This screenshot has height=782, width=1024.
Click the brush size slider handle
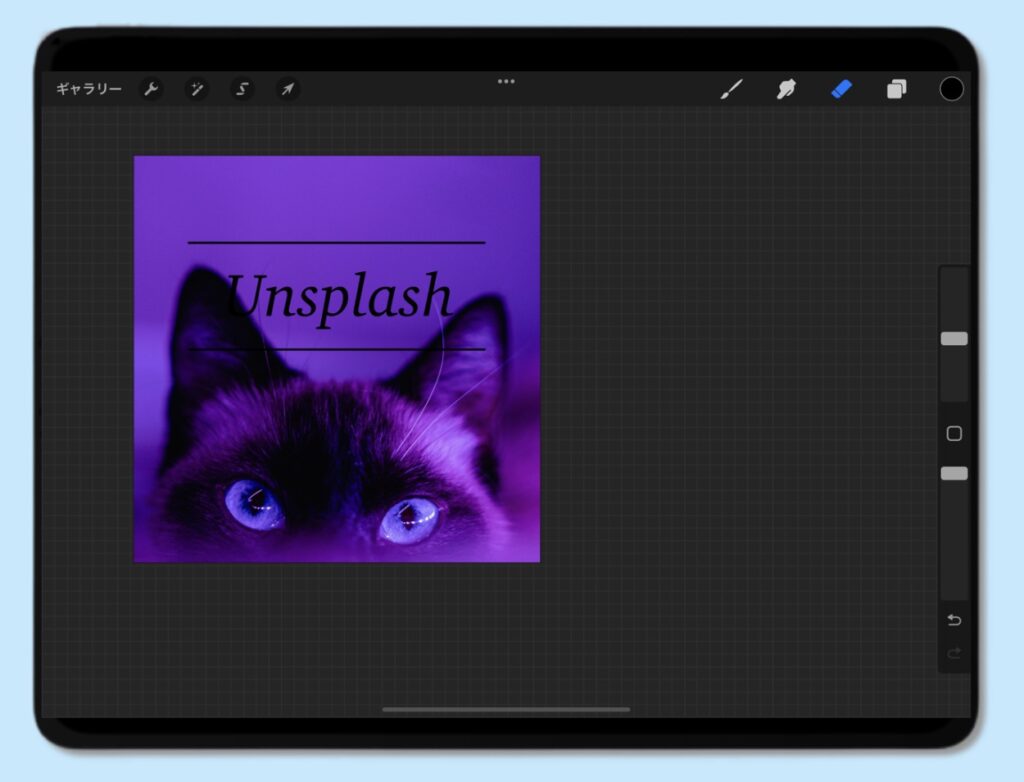pyautogui.click(x=954, y=338)
